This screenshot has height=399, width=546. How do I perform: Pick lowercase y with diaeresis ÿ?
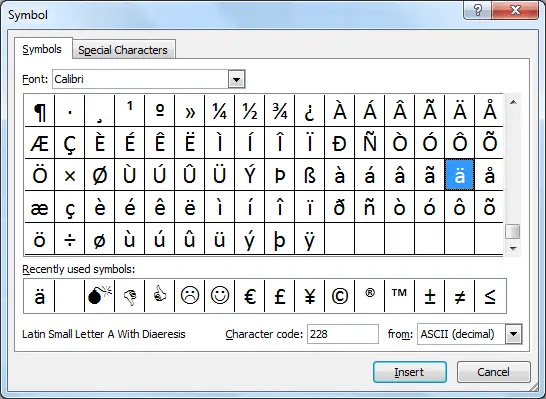point(310,239)
